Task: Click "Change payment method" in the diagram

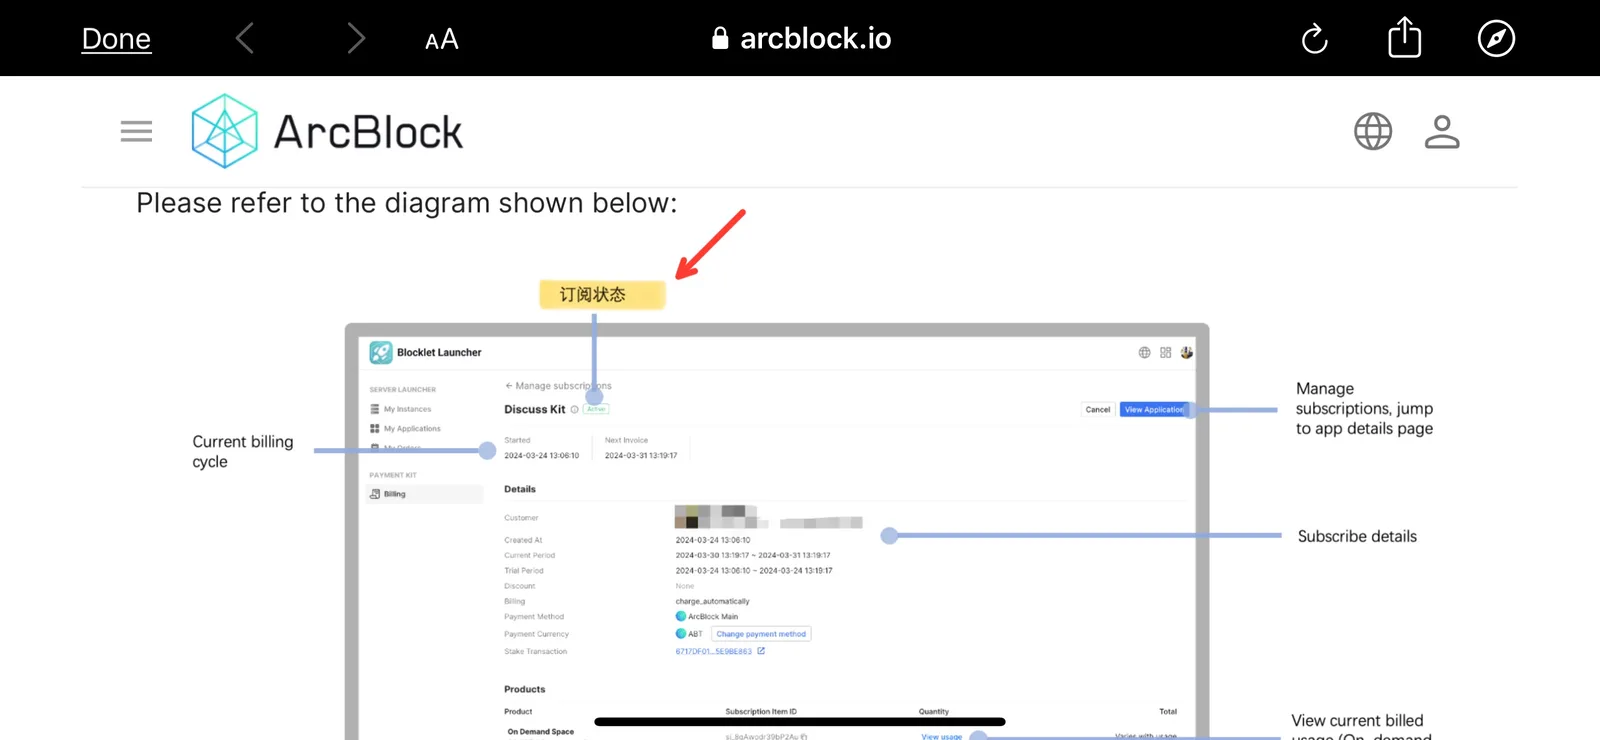Action: point(761,634)
